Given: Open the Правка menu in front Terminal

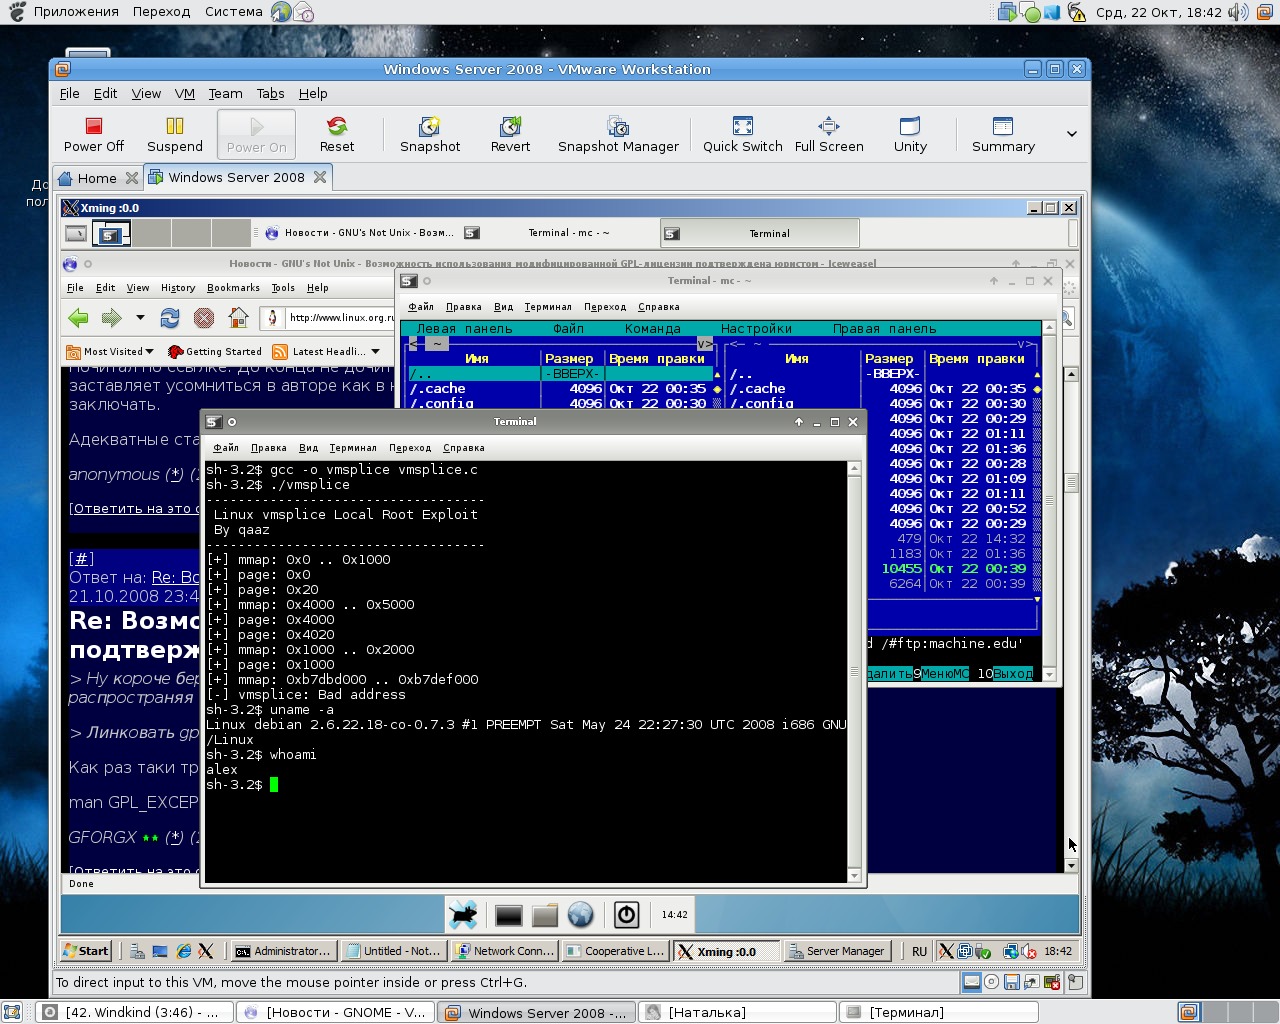Looking at the screenshot, I should coord(269,448).
